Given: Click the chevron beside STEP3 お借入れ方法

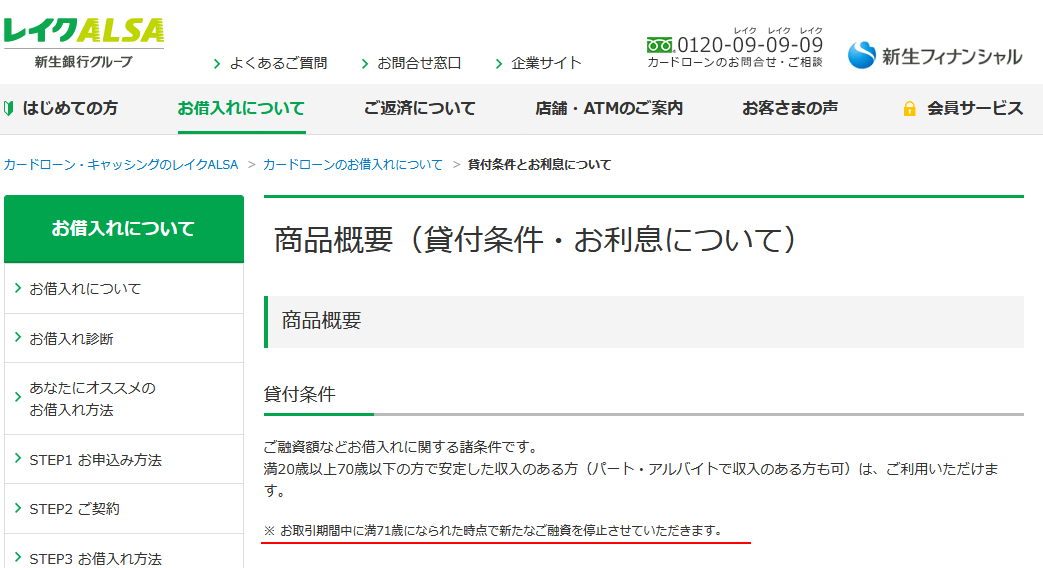Looking at the screenshot, I should [18, 557].
